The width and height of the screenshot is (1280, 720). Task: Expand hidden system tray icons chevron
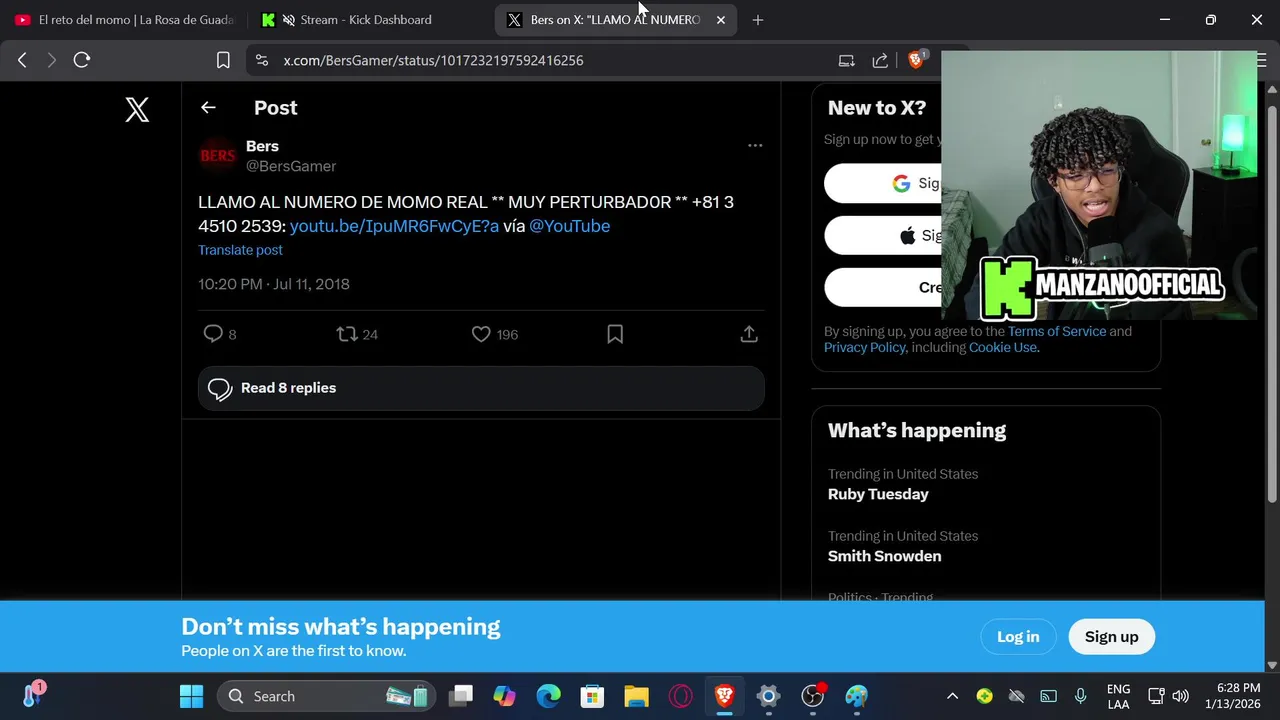pyautogui.click(x=952, y=696)
